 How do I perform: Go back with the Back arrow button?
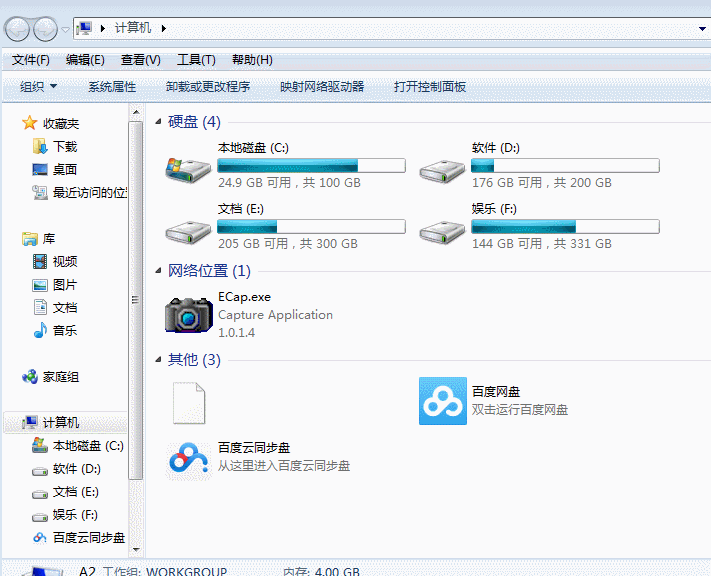pos(17,29)
